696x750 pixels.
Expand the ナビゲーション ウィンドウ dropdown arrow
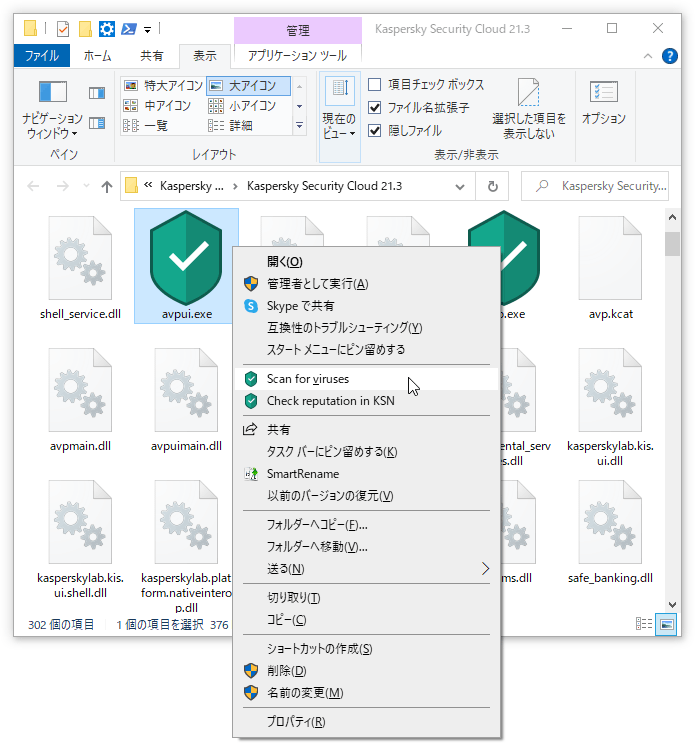click(74, 134)
